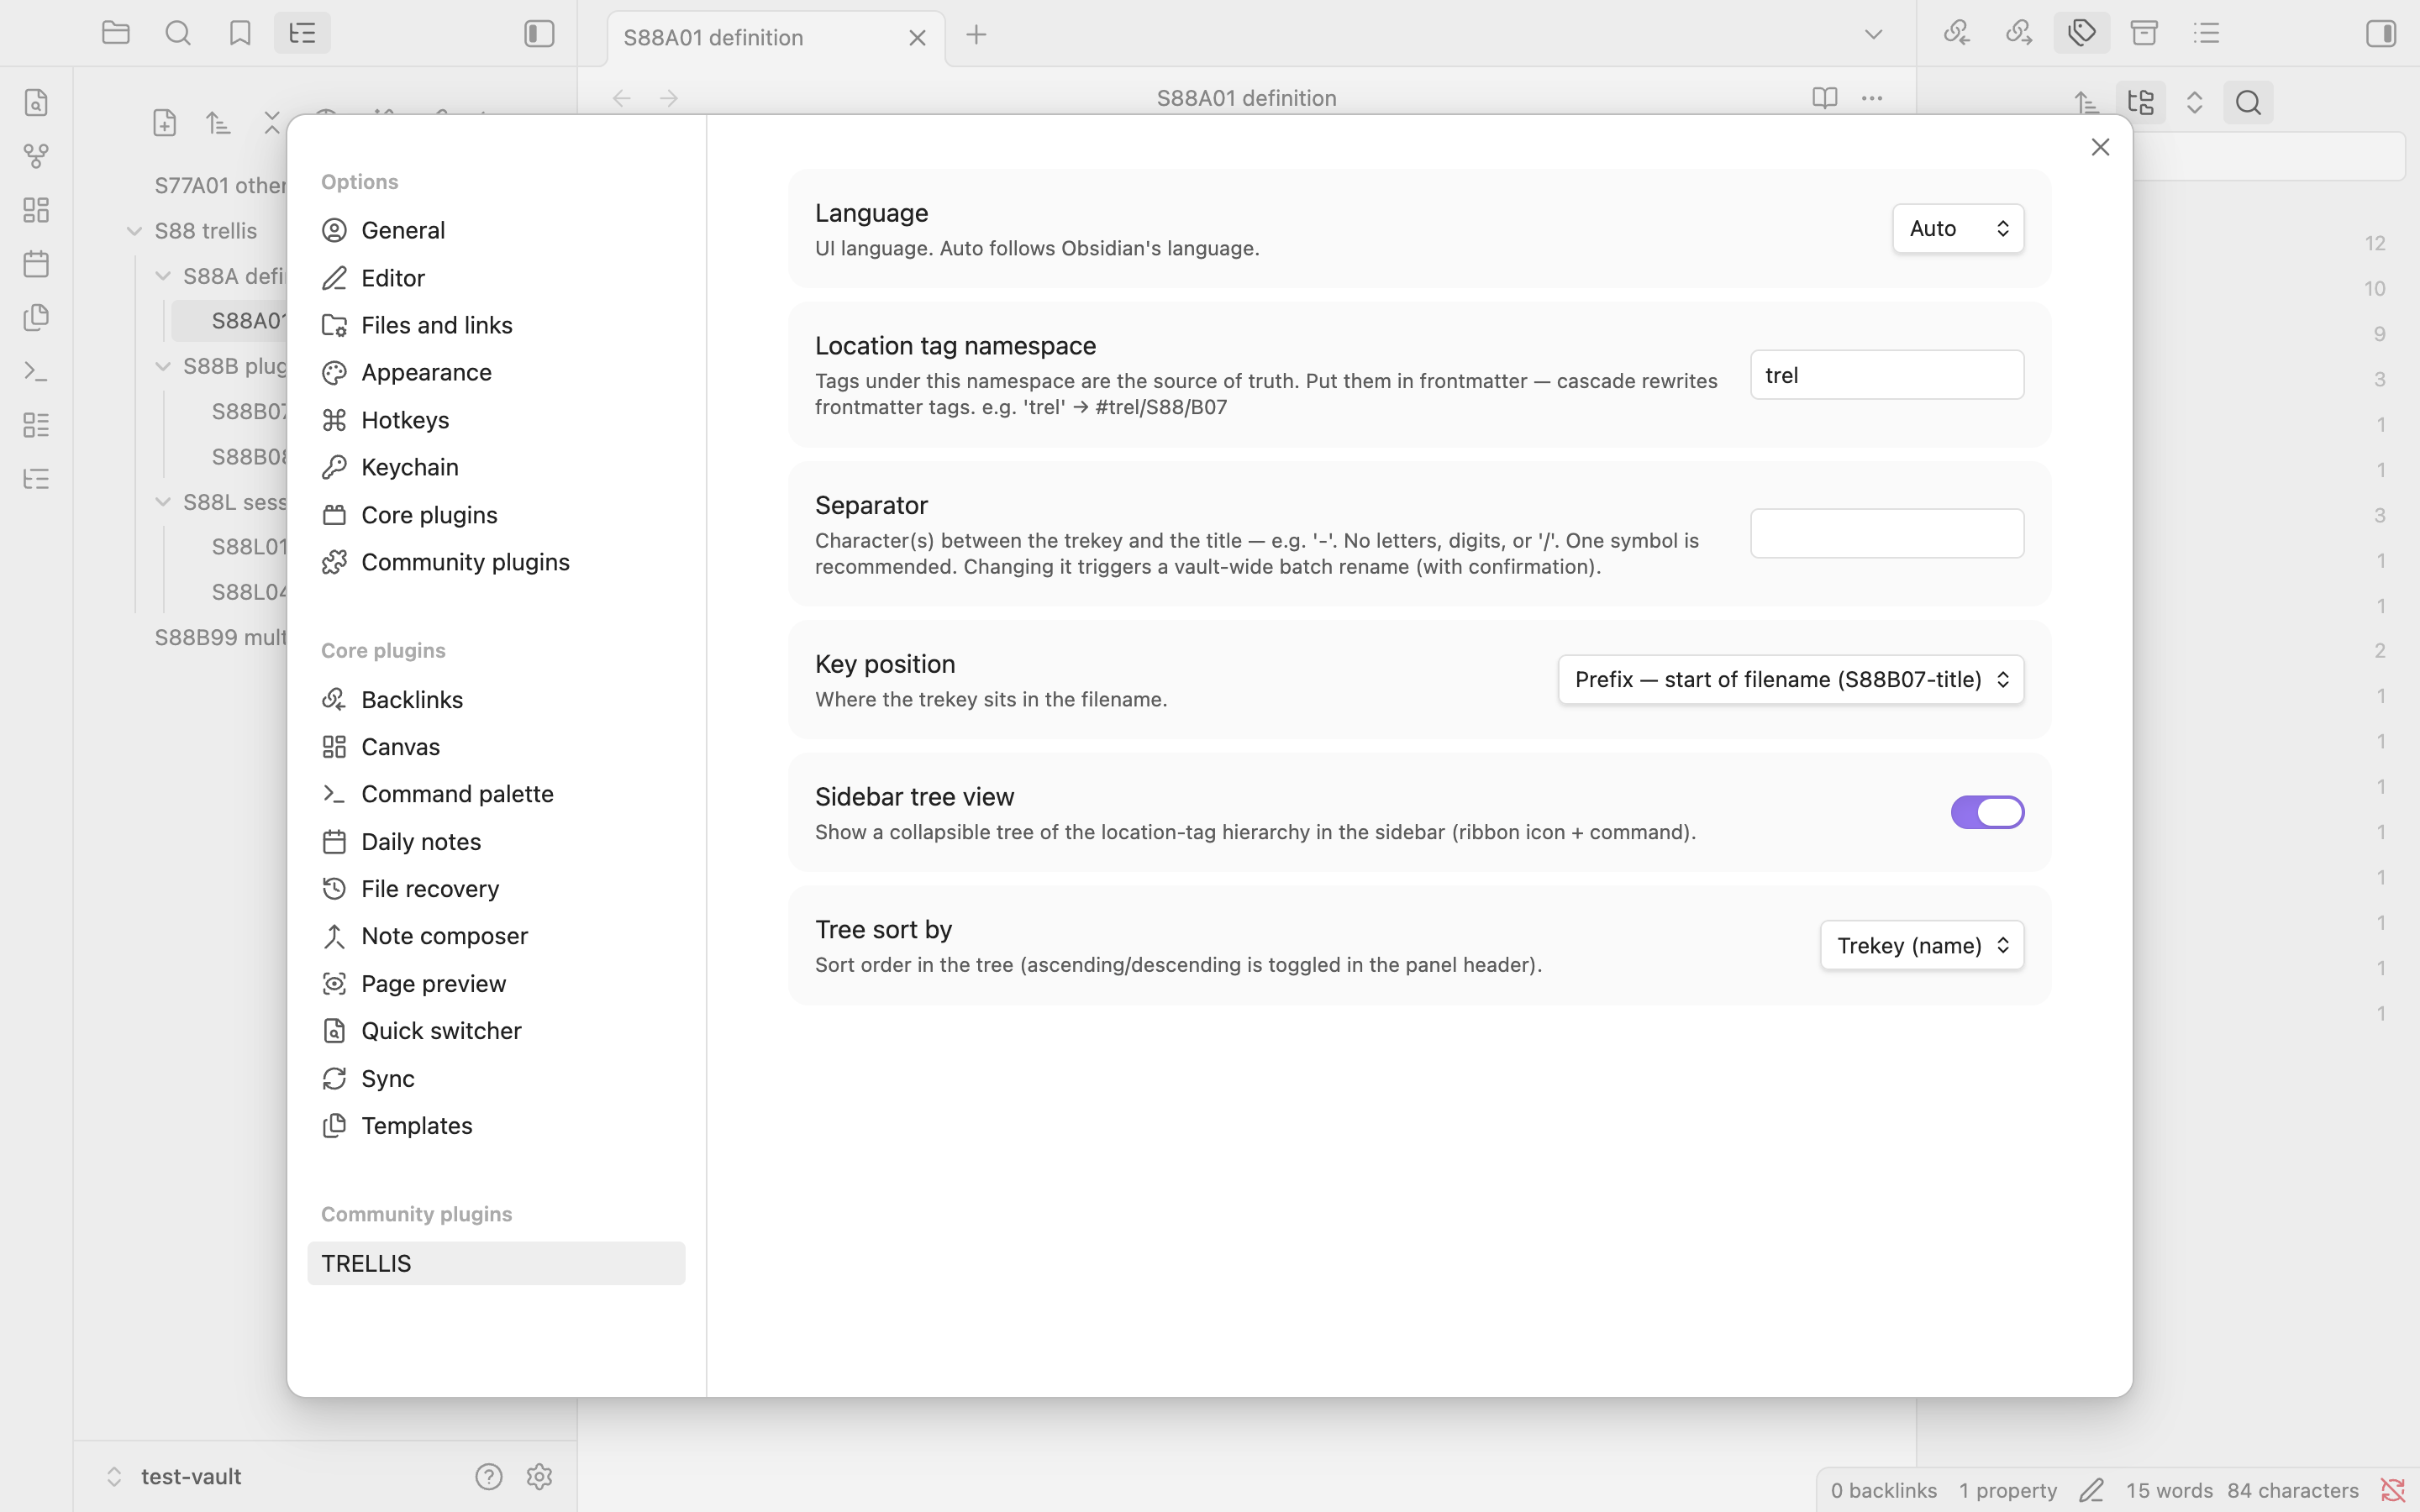
Task: Click the empty Separator input field
Action: point(1887,534)
